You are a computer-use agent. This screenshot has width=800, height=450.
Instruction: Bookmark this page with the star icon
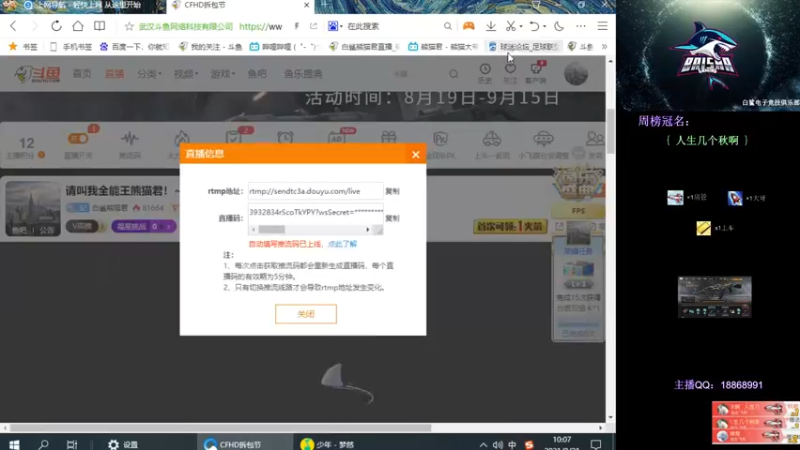(x=129, y=26)
